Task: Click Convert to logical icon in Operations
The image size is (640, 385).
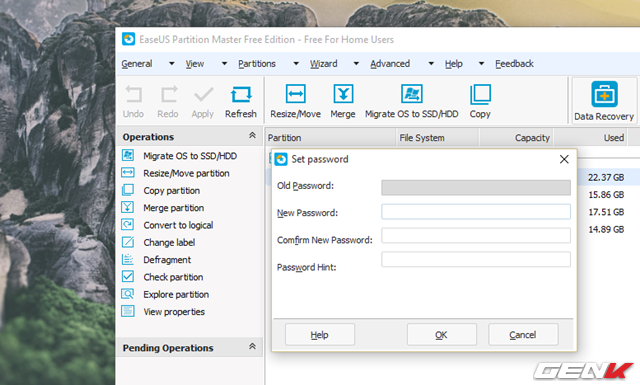Action: coord(128,225)
